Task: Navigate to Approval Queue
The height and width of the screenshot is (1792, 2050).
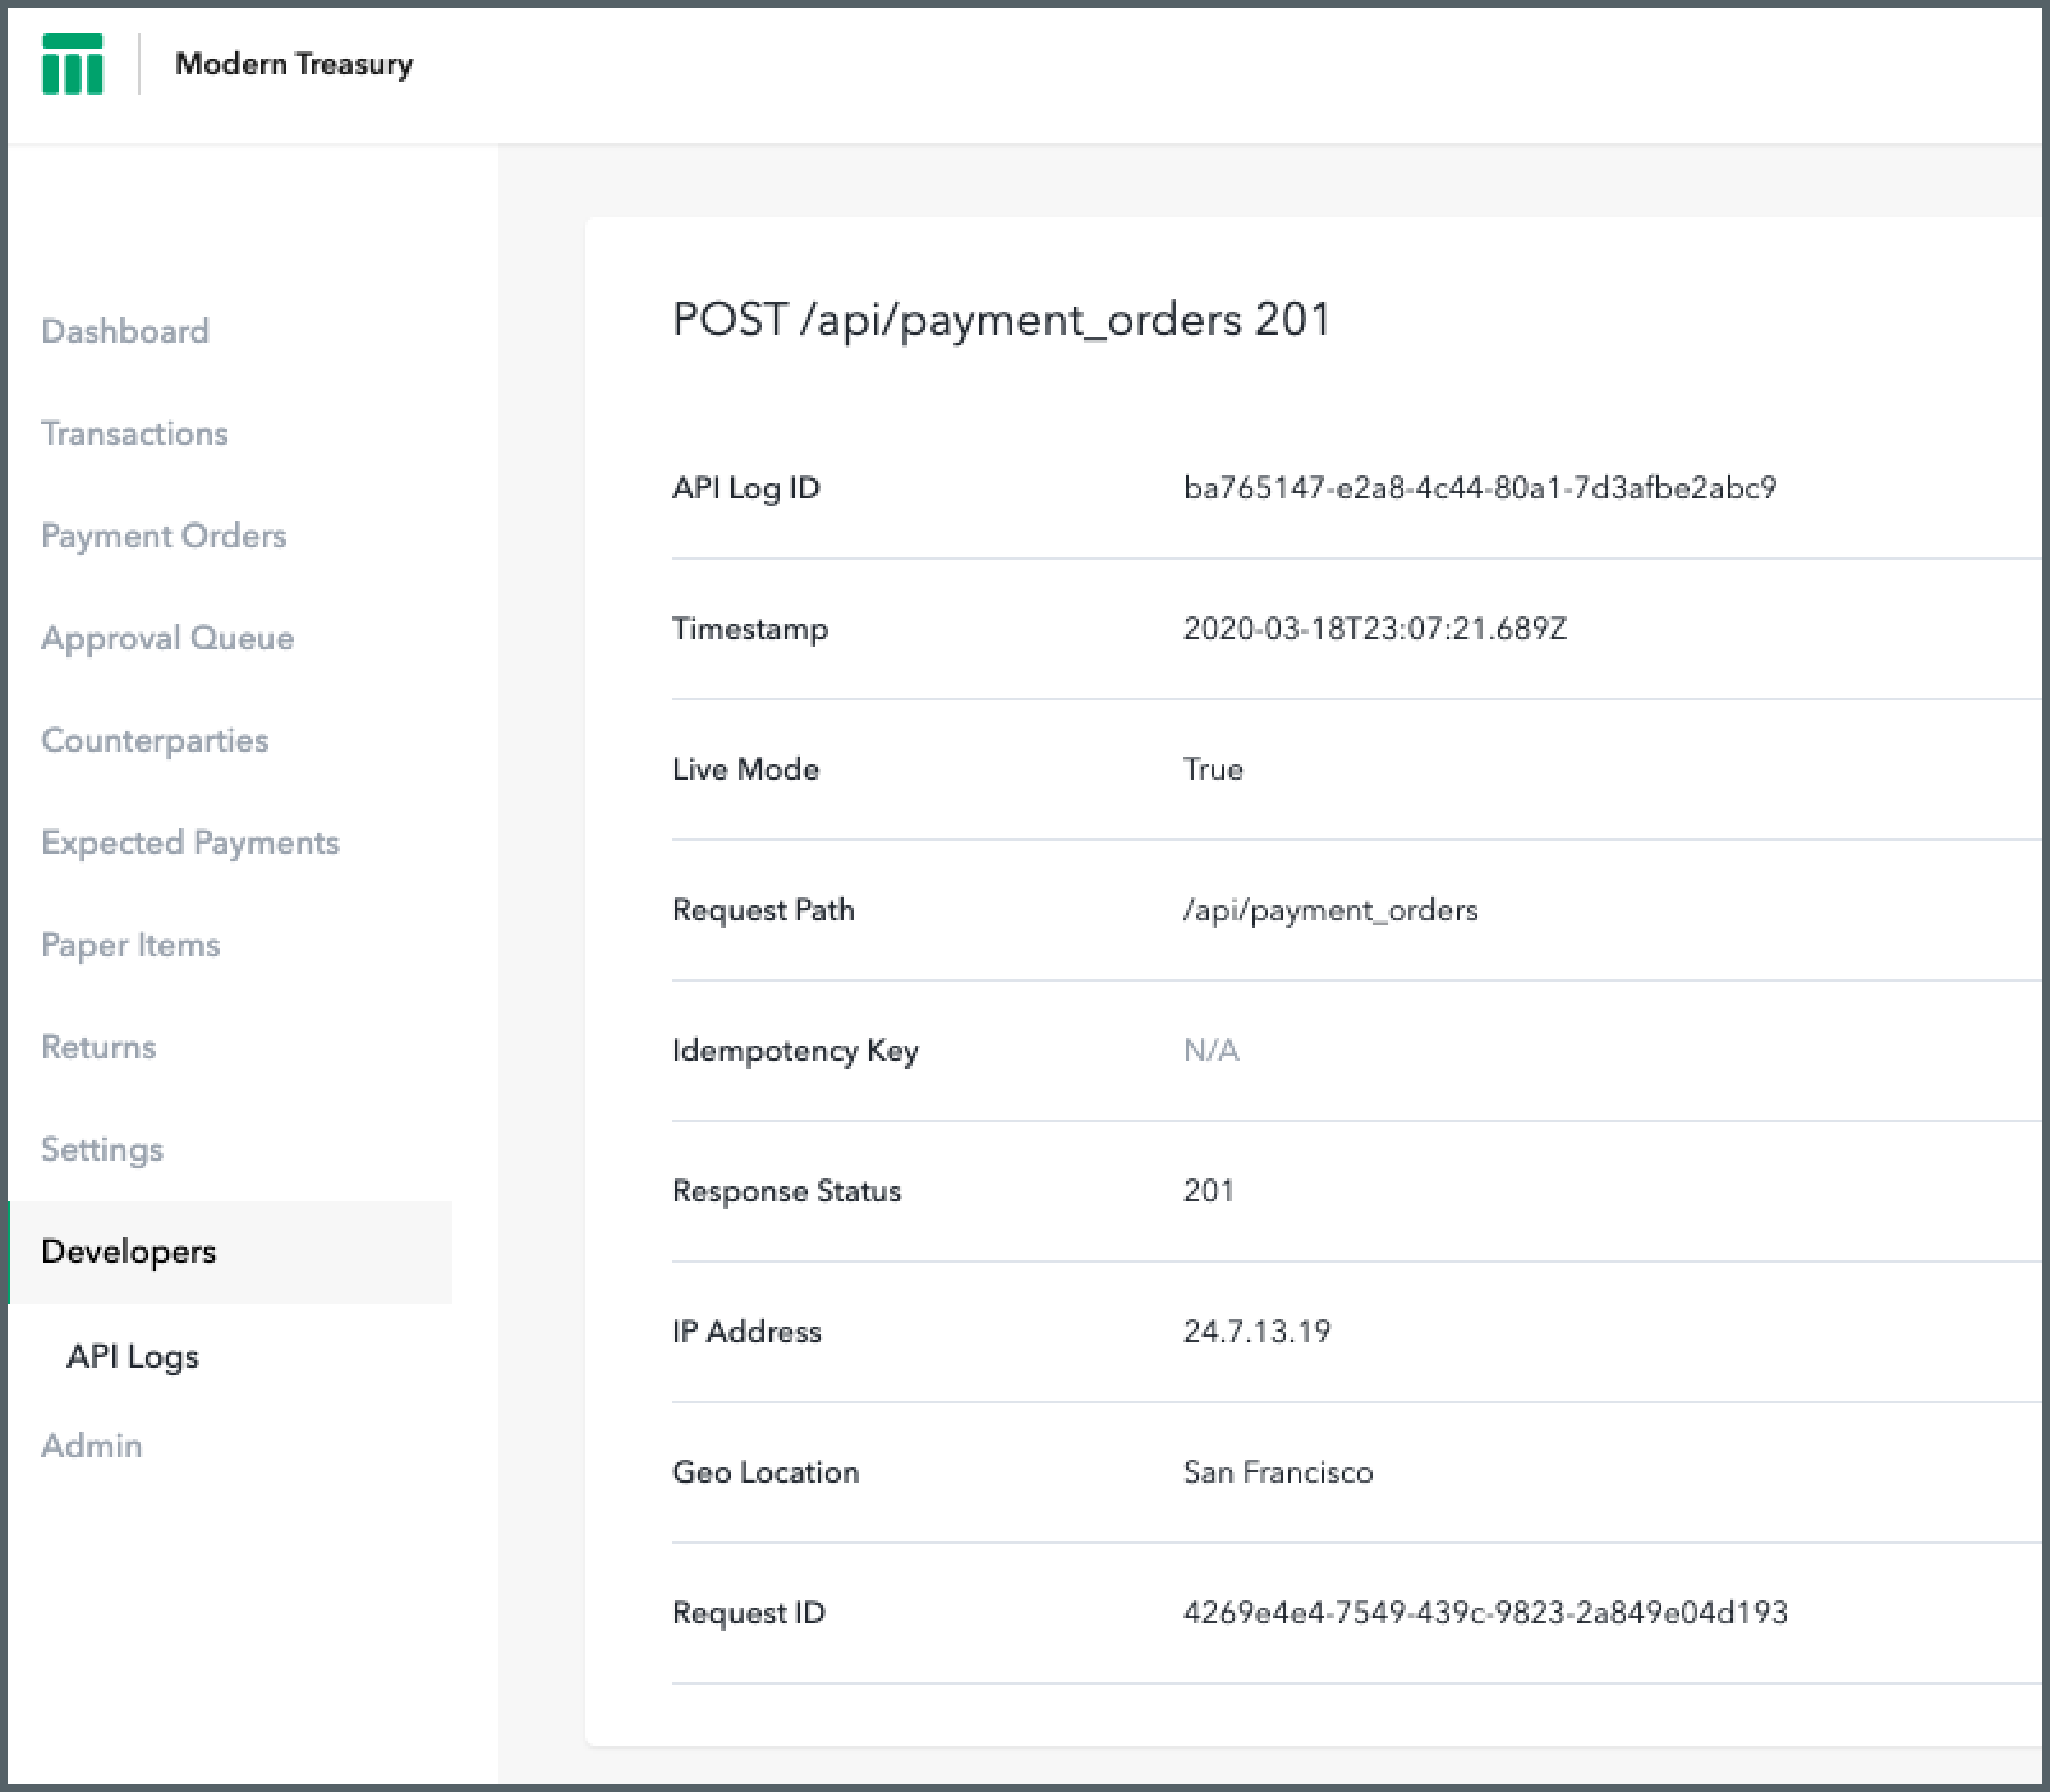Action: [167, 638]
